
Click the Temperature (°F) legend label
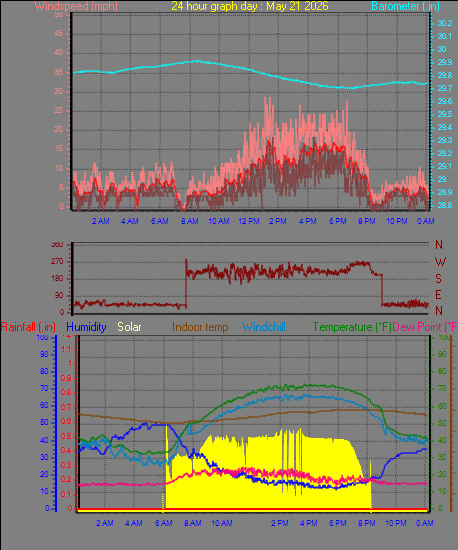(352, 327)
